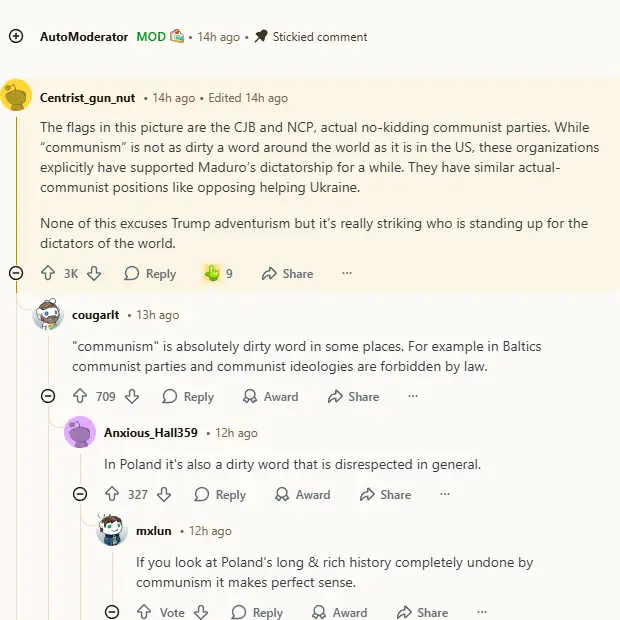Open the AutoModerator user profile

click(84, 36)
